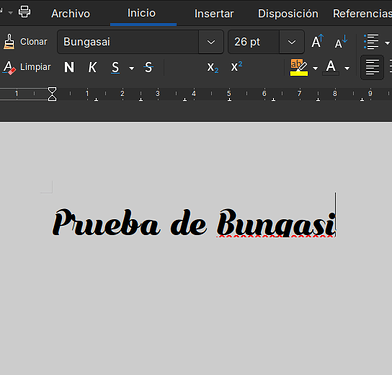Screen dimensions: 392x375
Task: Click the word "de" in document
Action: (x=189, y=222)
